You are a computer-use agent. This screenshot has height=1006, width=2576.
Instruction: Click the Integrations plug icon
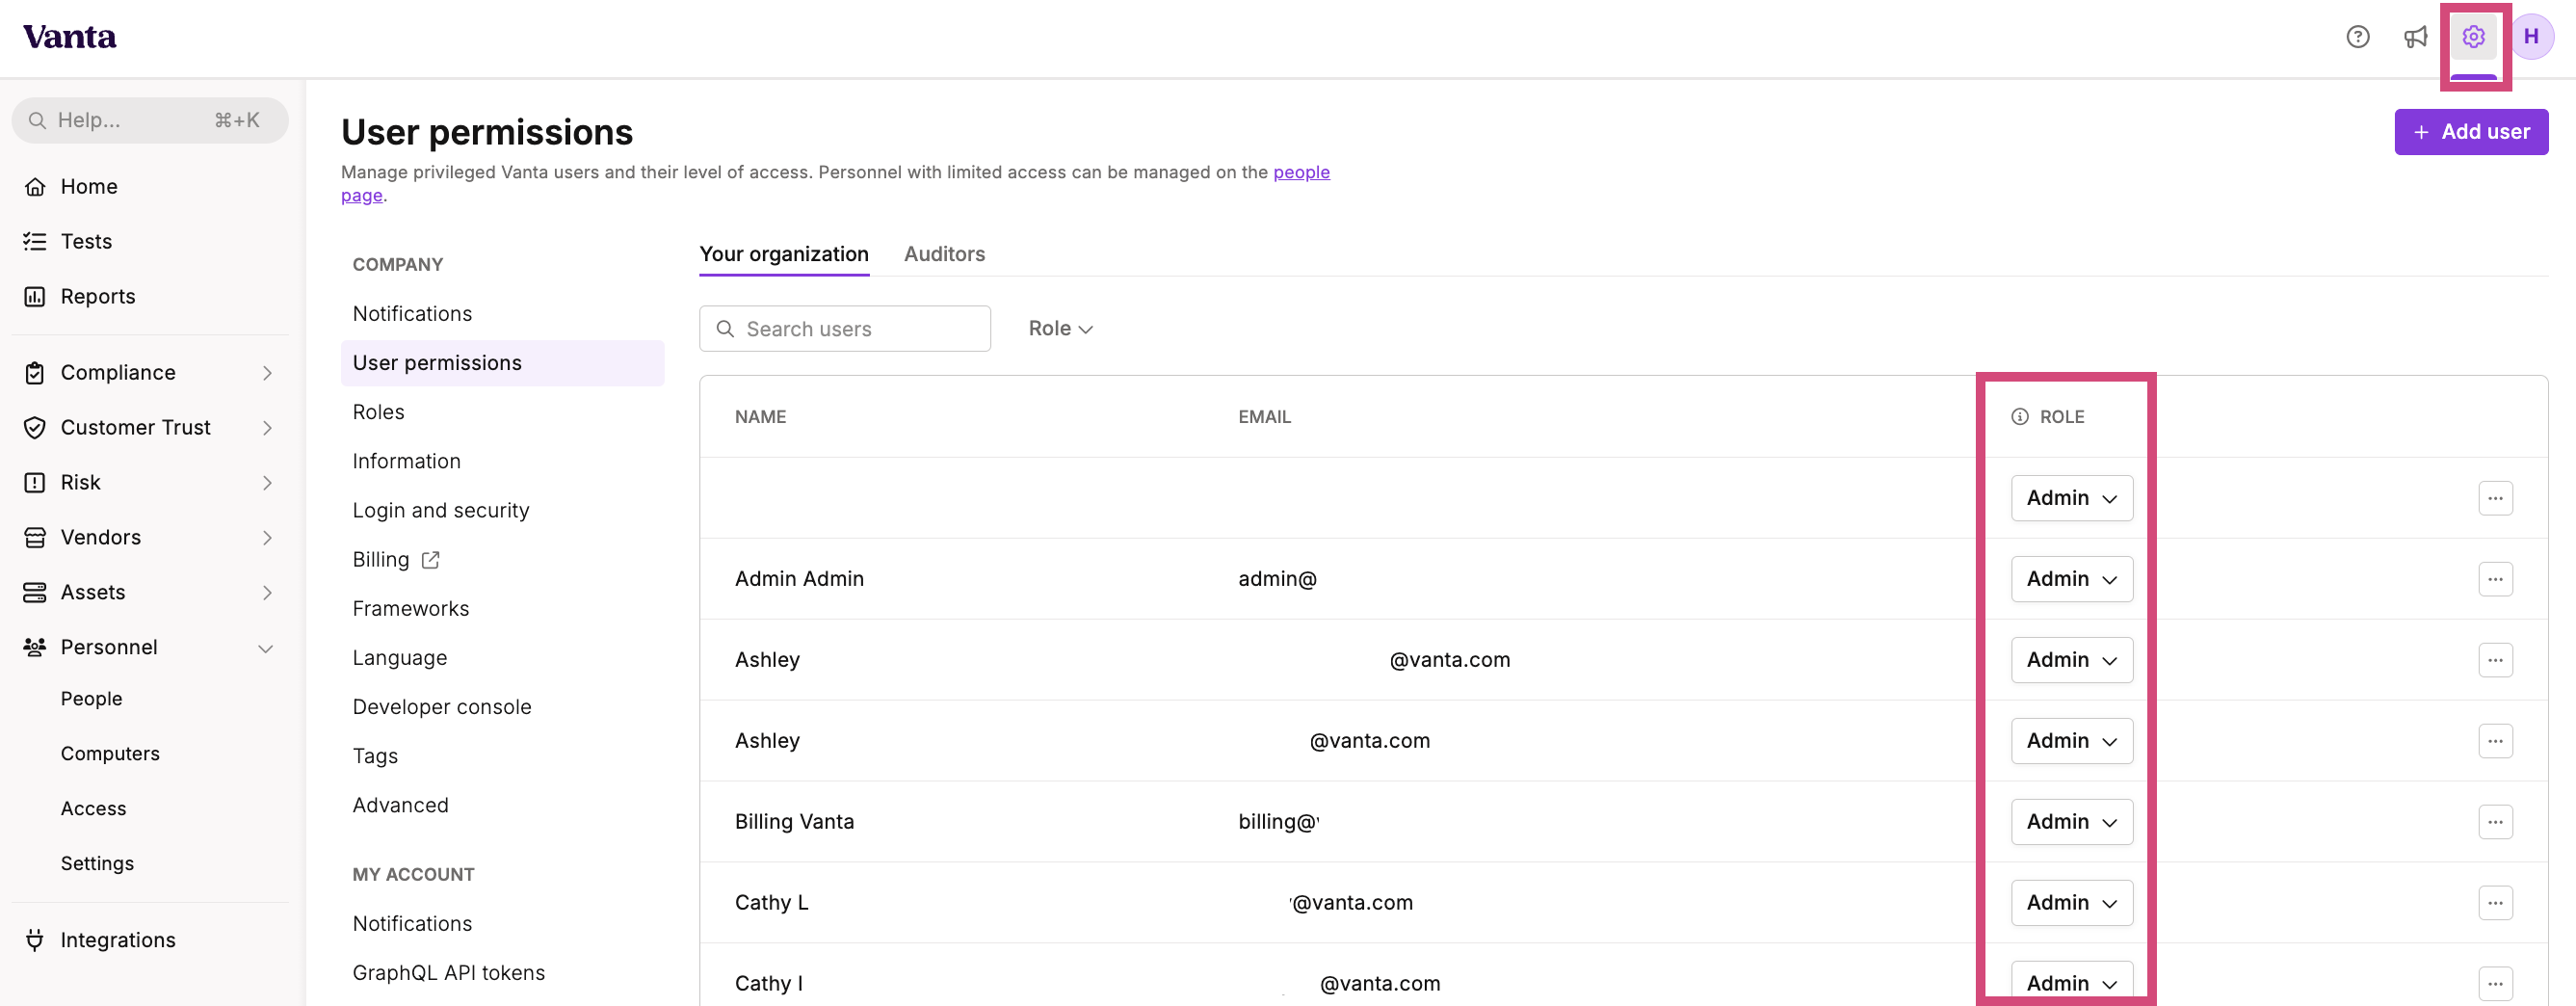point(35,940)
